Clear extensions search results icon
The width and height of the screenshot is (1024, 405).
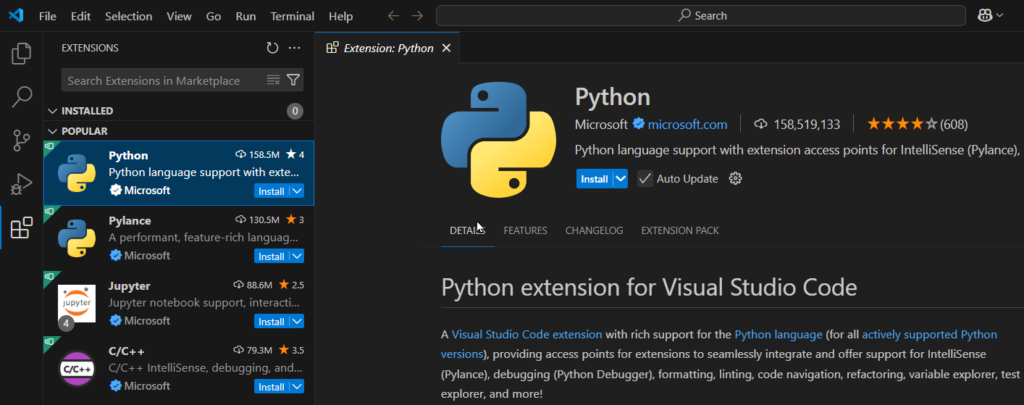pos(273,80)
